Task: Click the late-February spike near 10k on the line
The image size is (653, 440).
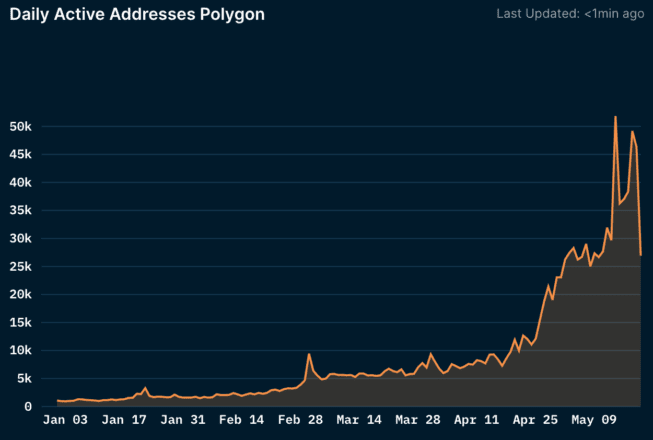Action: tap(309, 354)
